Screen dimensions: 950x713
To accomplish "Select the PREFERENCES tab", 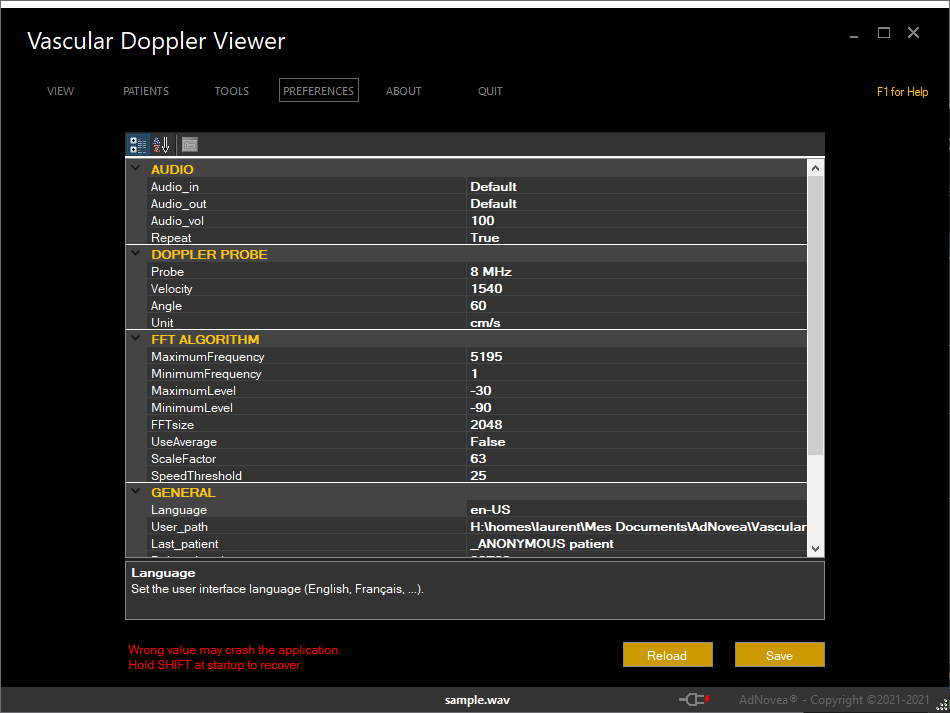I will 319,90.
